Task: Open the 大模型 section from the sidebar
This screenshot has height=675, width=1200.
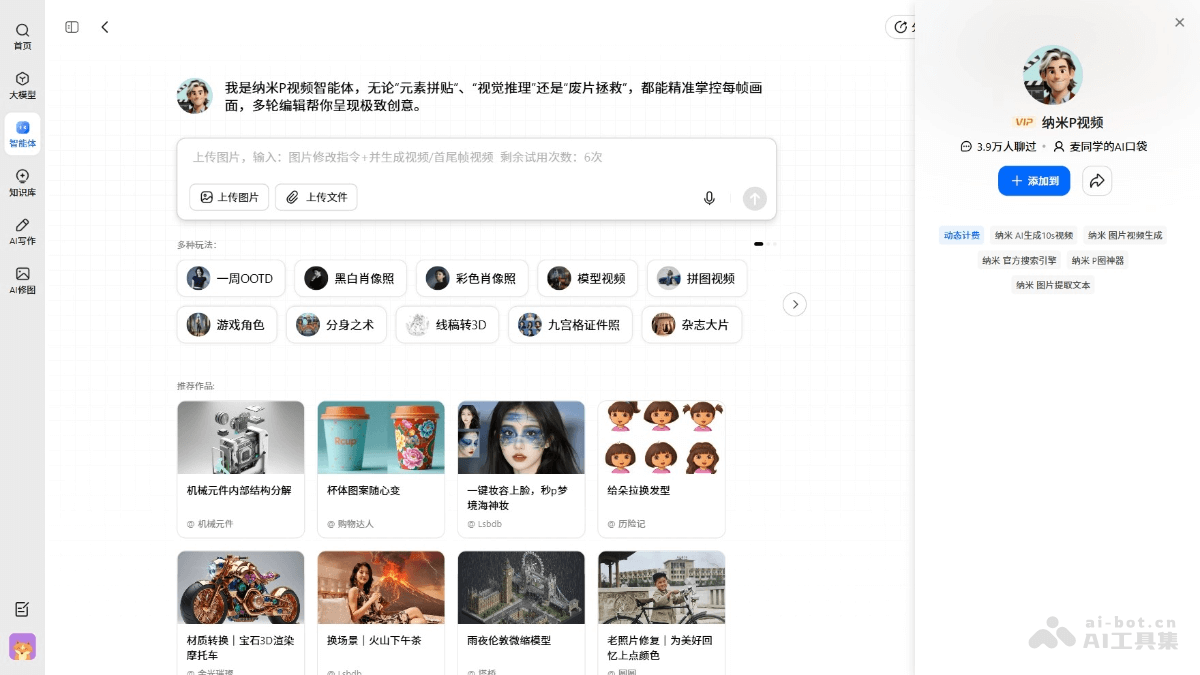Action: (22, 85)
